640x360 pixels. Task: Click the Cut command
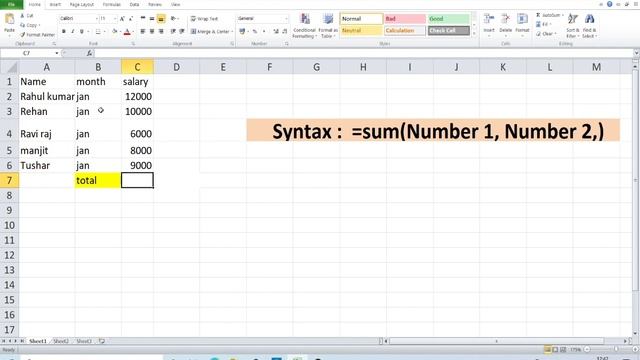pyautogui.click(x=27, y=16)
